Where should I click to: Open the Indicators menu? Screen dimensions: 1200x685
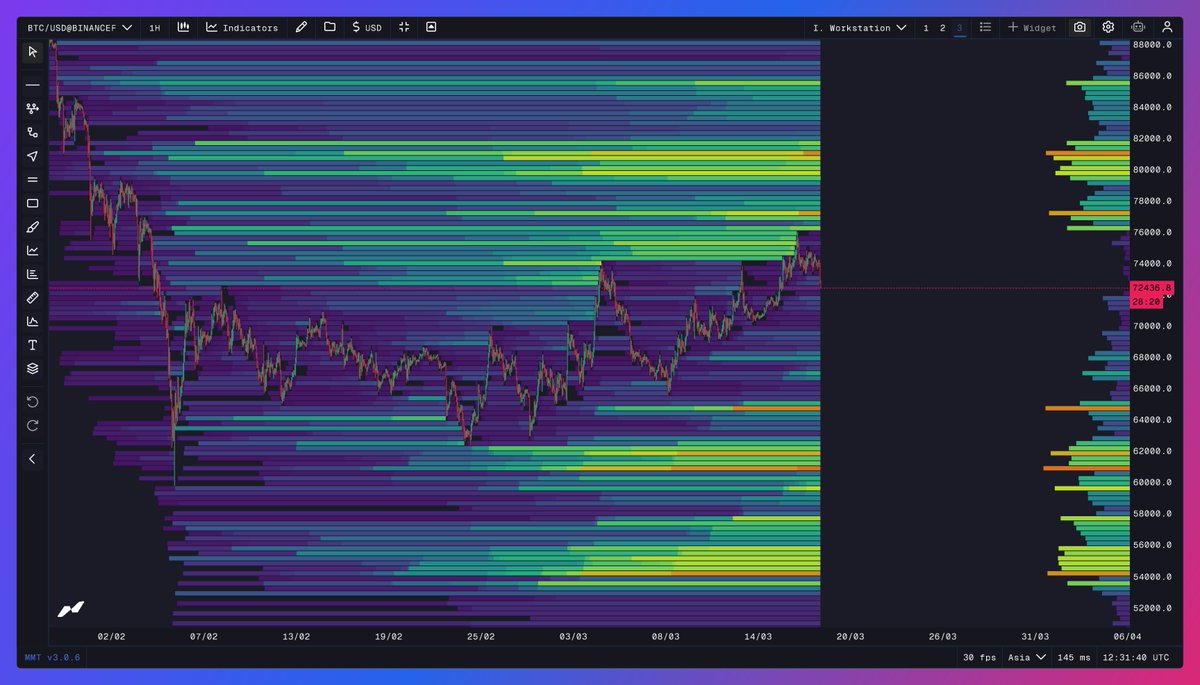(x=242, y=28)
